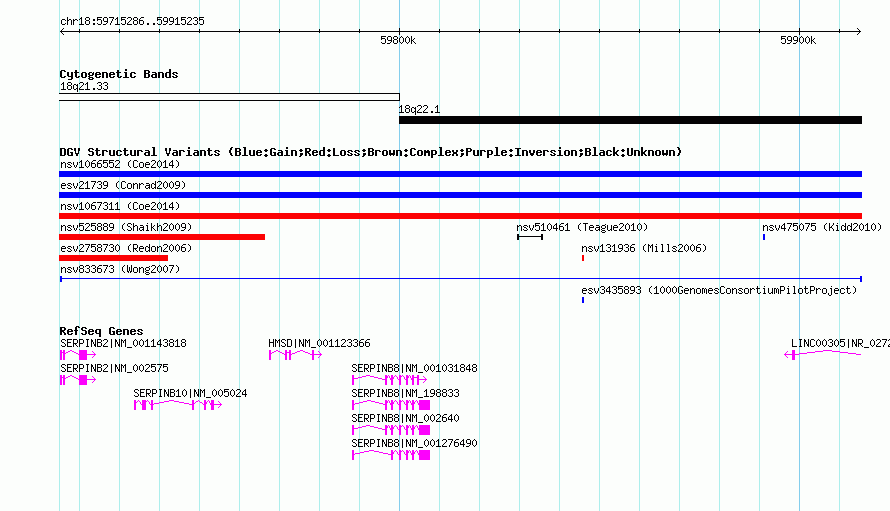The image size is (890, 511).
Task: Open variant nsv1066552 (Coe2014) label
Action: 120,164
